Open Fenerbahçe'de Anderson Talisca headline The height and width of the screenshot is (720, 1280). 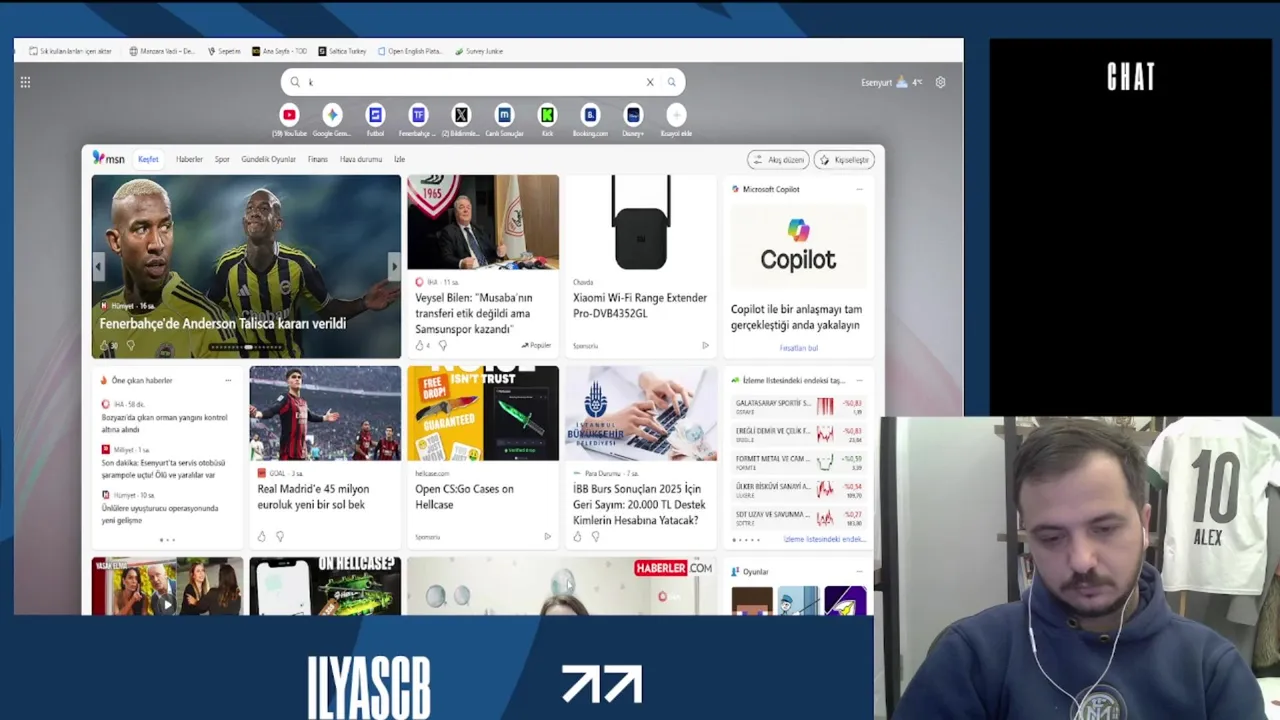pos(223,323)
